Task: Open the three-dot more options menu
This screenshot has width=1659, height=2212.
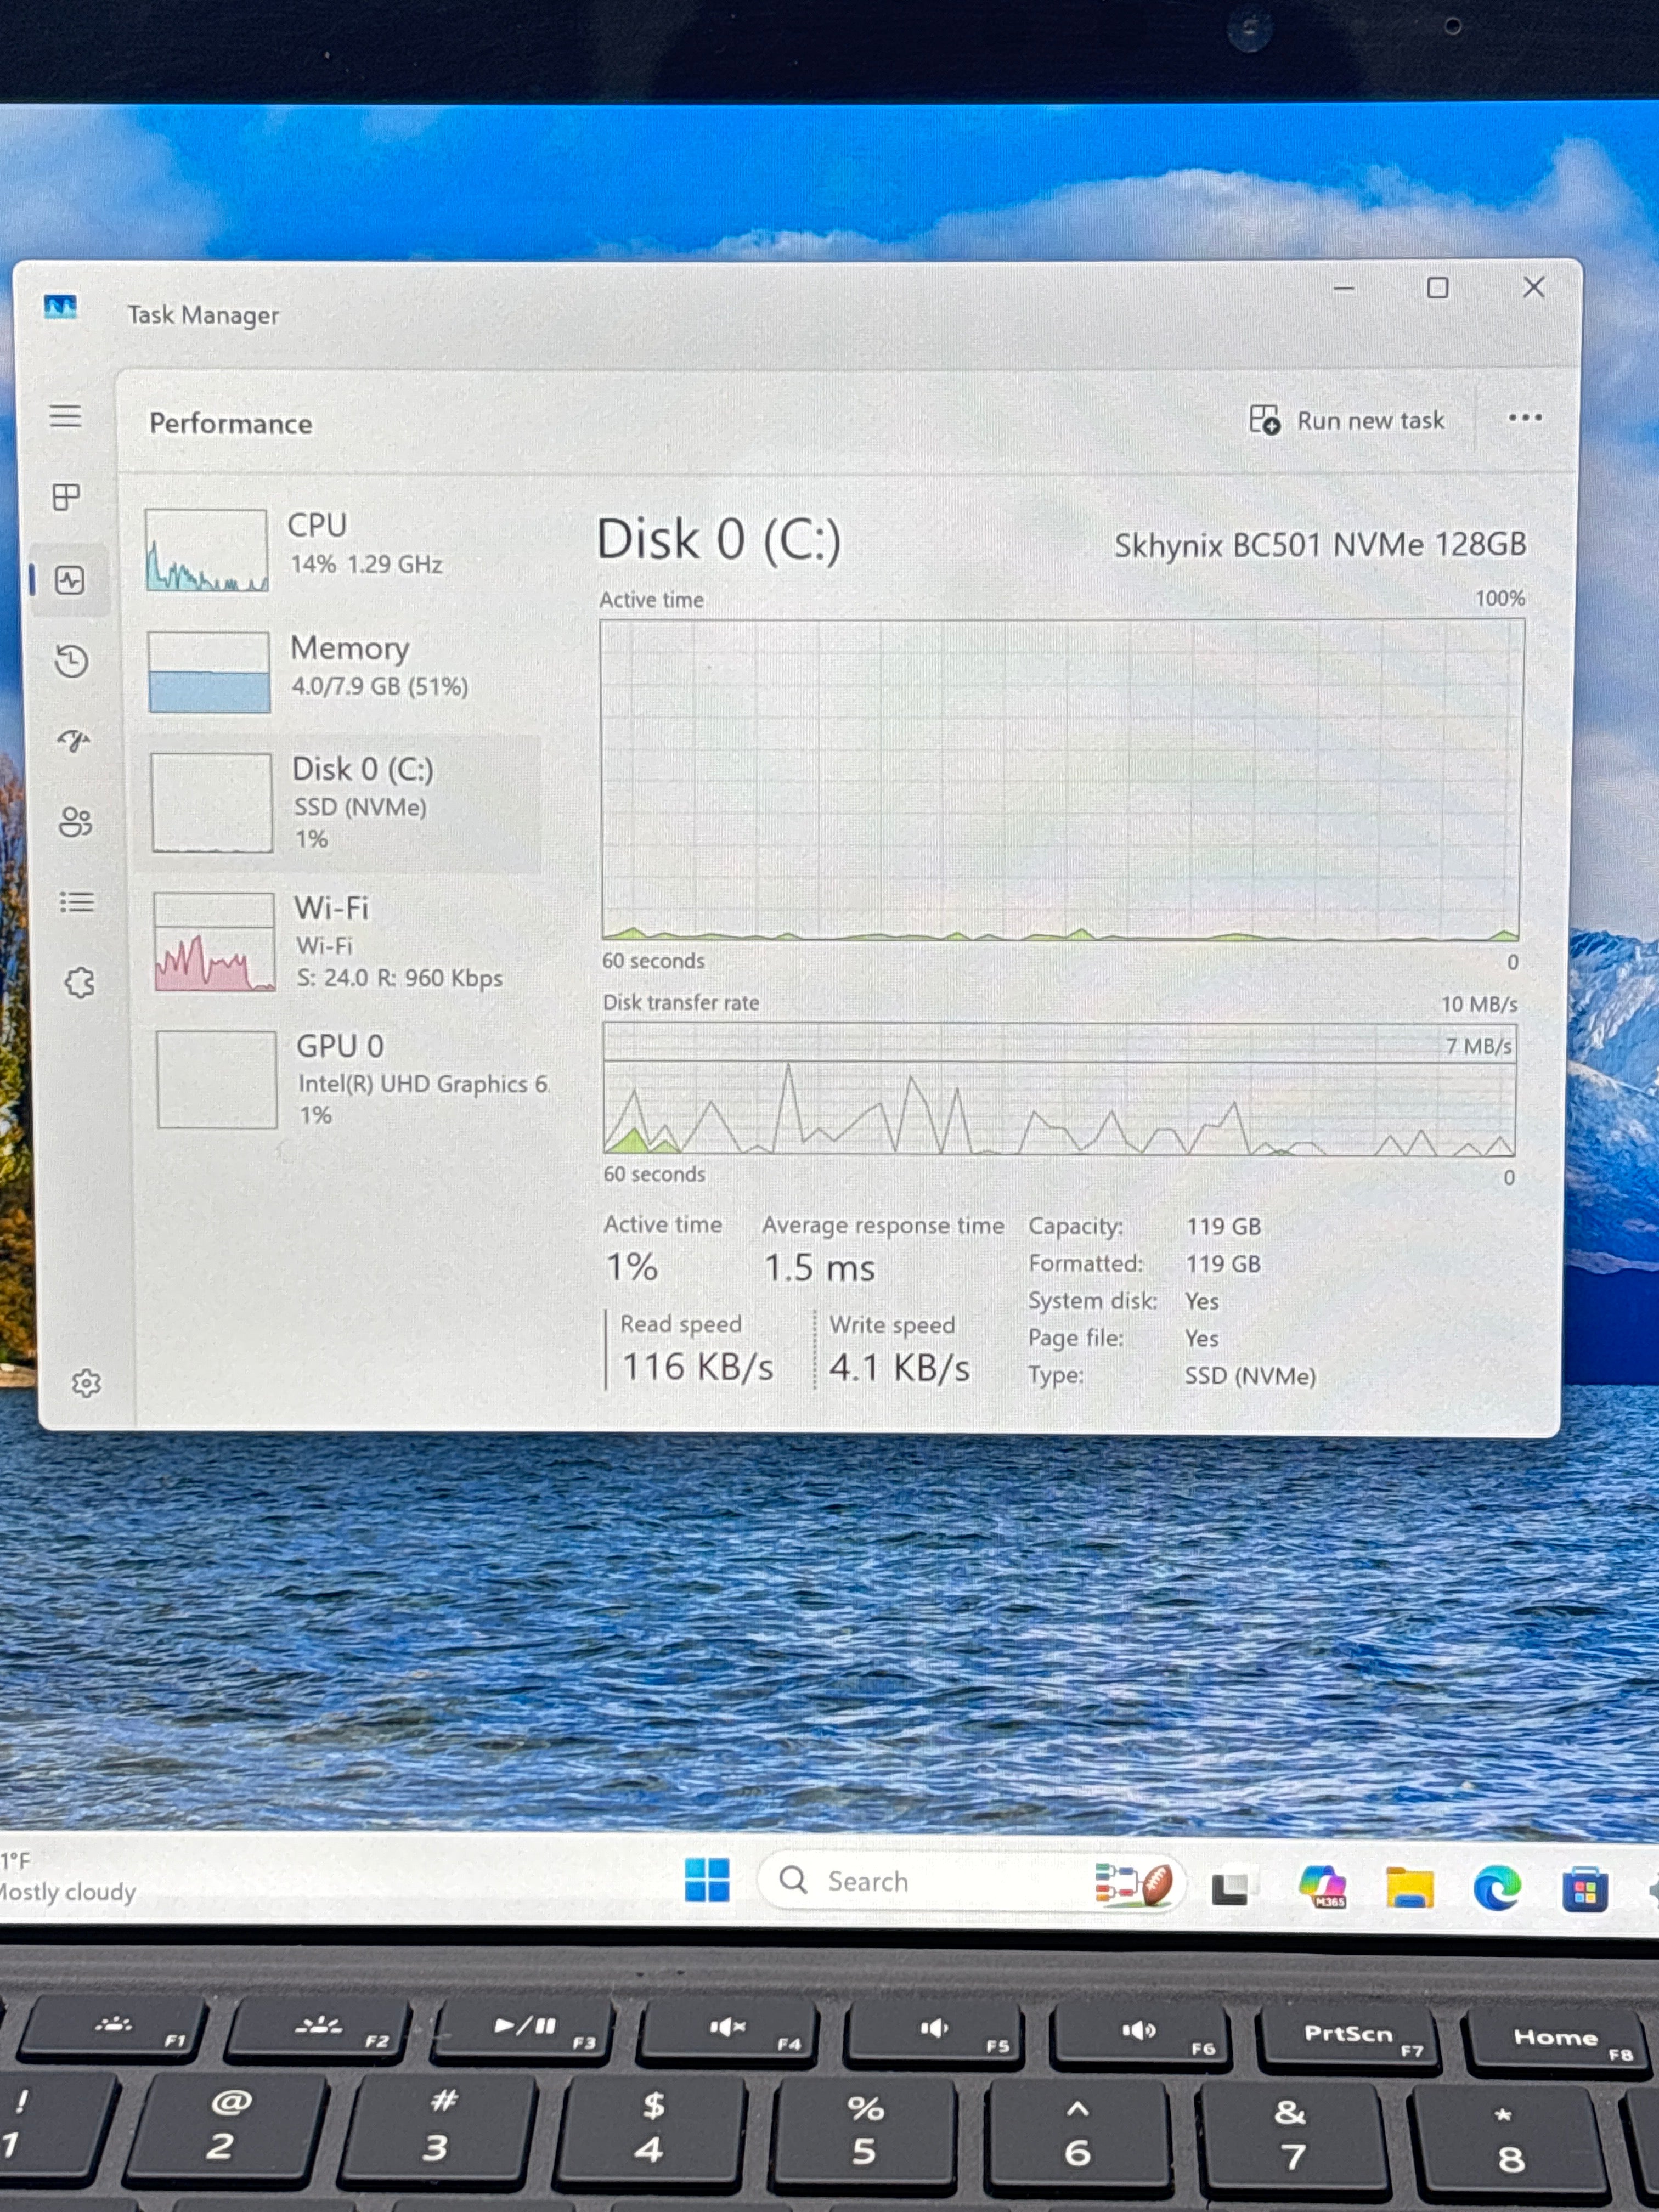Action: (x=1524, y=418)
